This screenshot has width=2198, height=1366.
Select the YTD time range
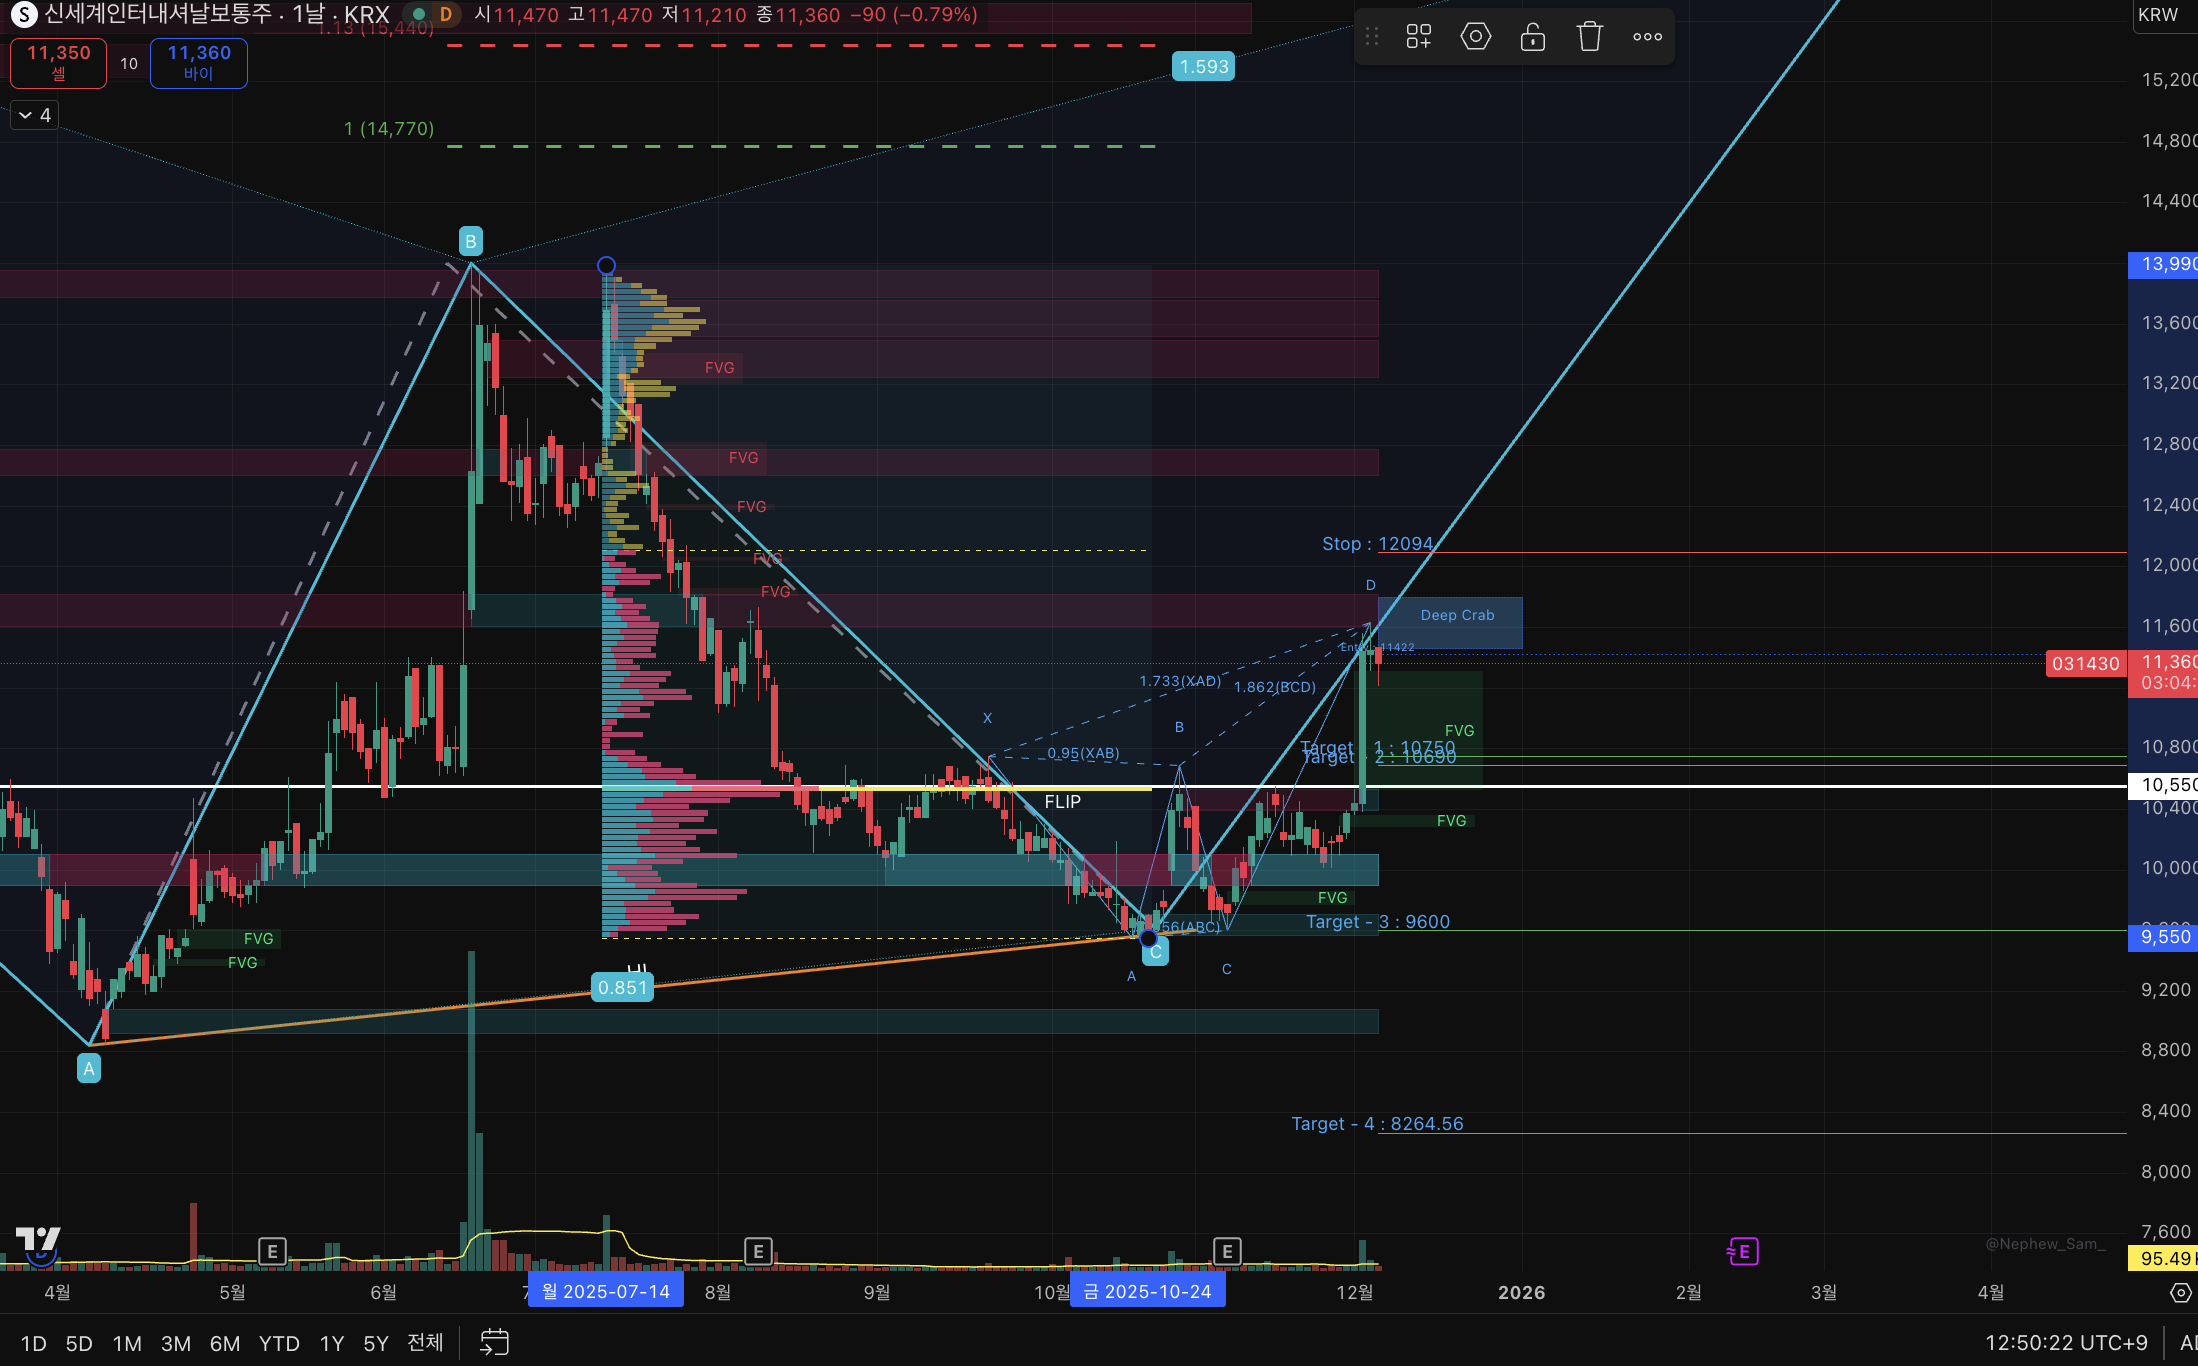tap(279, 1343)
